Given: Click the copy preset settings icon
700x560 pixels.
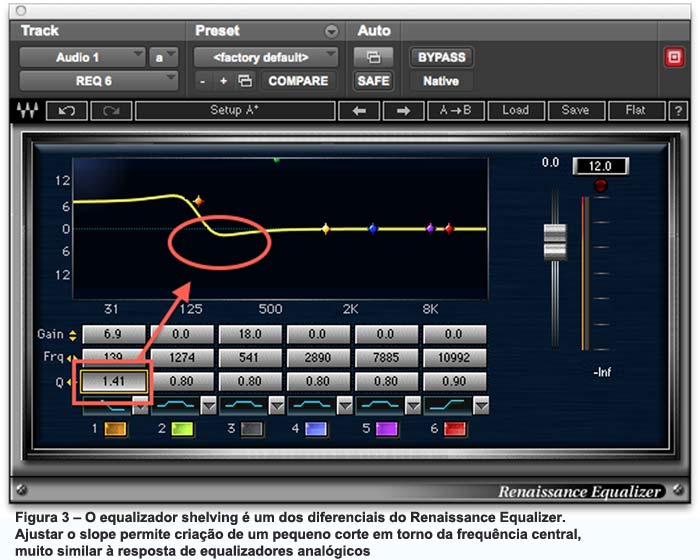Looking at the screenshot, I should click(245, 81).
